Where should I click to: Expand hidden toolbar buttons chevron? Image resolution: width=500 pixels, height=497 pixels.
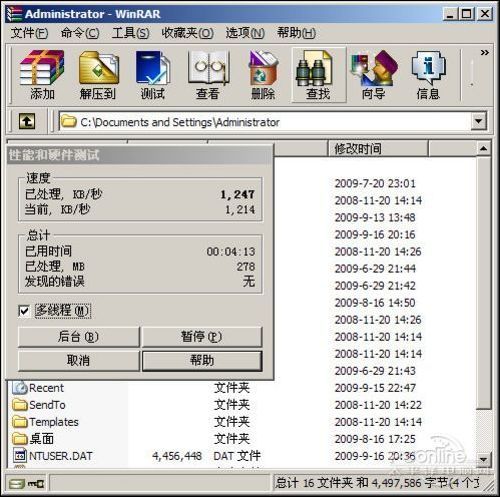(484, 53)
